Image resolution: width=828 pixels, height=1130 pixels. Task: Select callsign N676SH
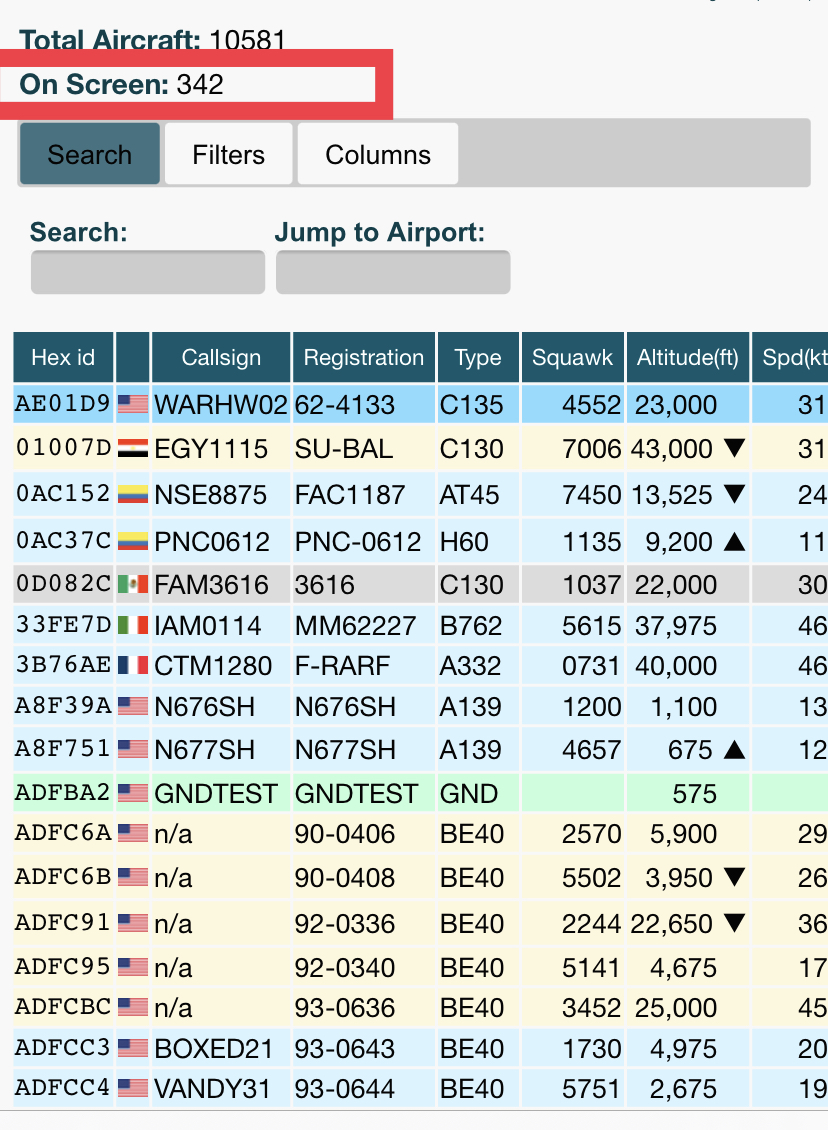[205, 707]
